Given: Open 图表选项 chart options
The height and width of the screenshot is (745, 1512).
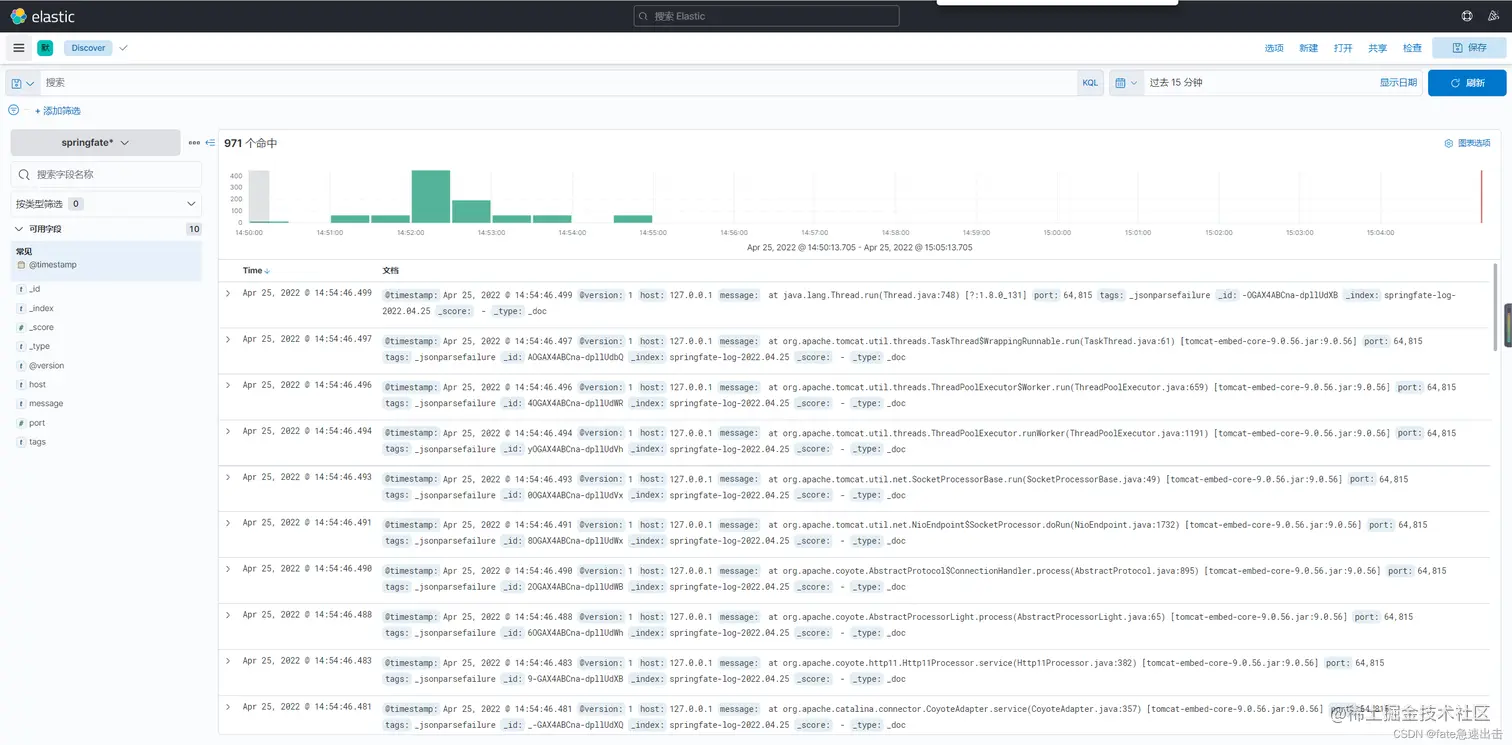Looking at the screenshot, I should click(1467, 143).
